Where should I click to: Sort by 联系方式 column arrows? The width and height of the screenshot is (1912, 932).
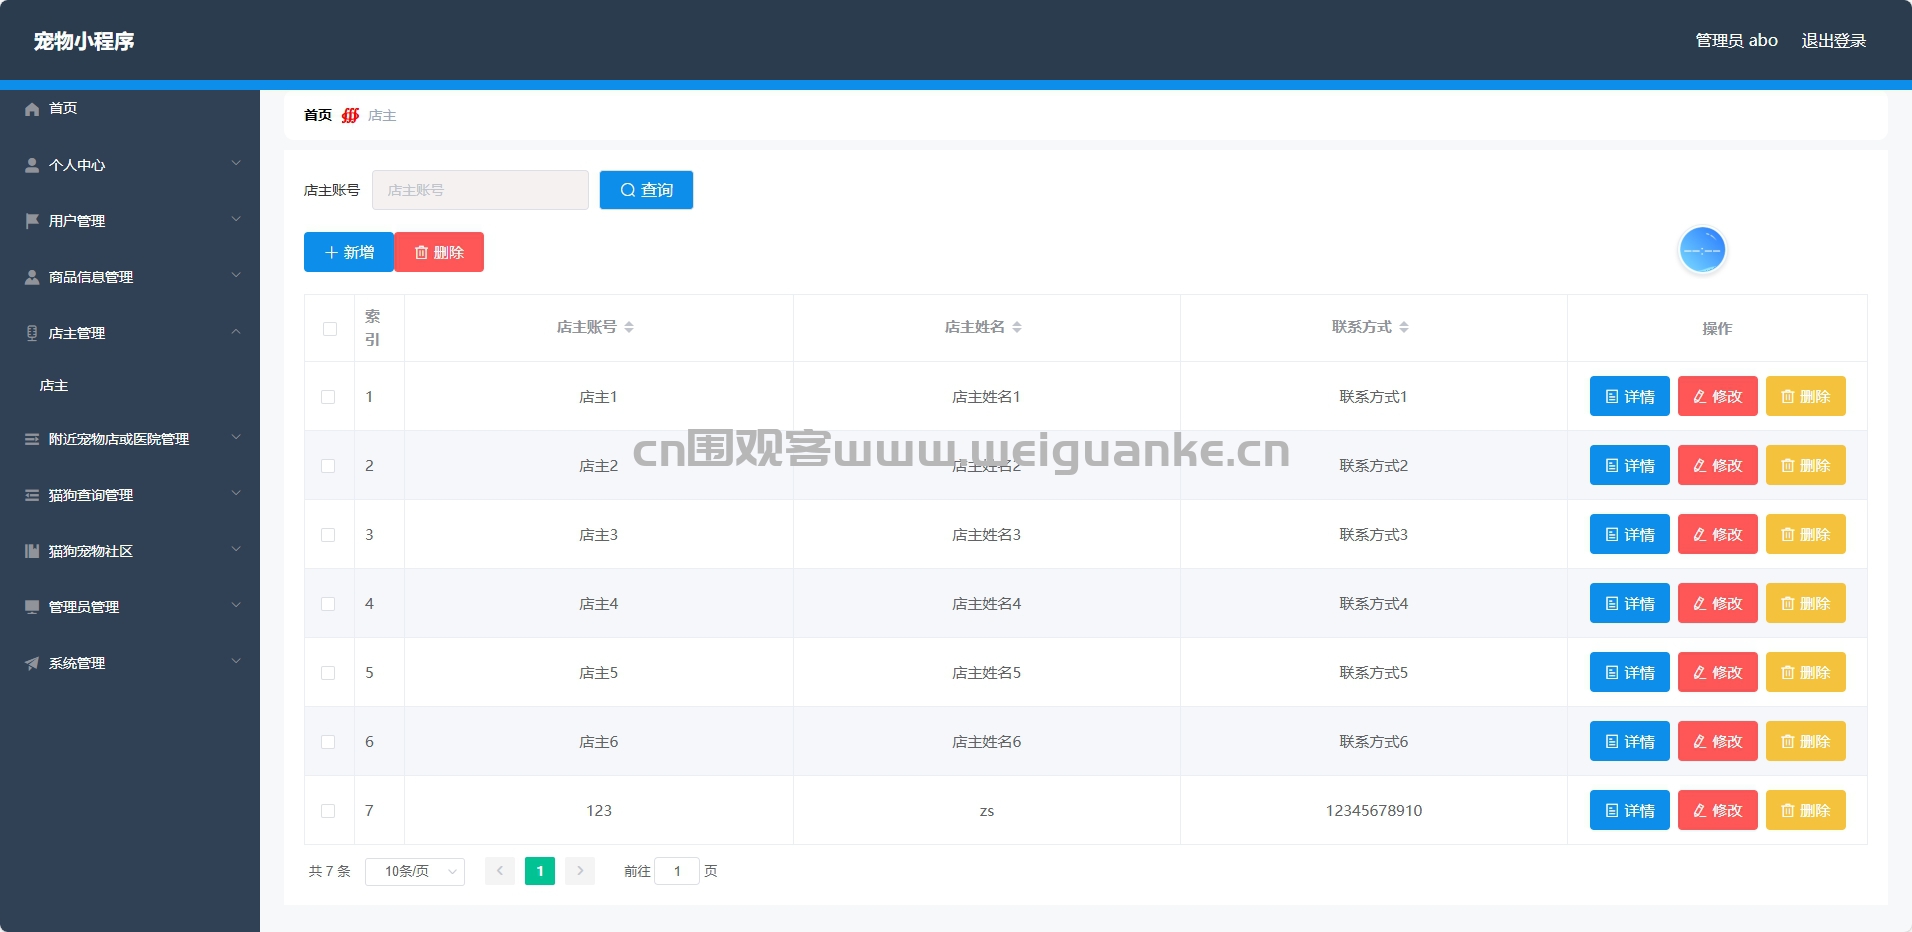[1404, 327]
